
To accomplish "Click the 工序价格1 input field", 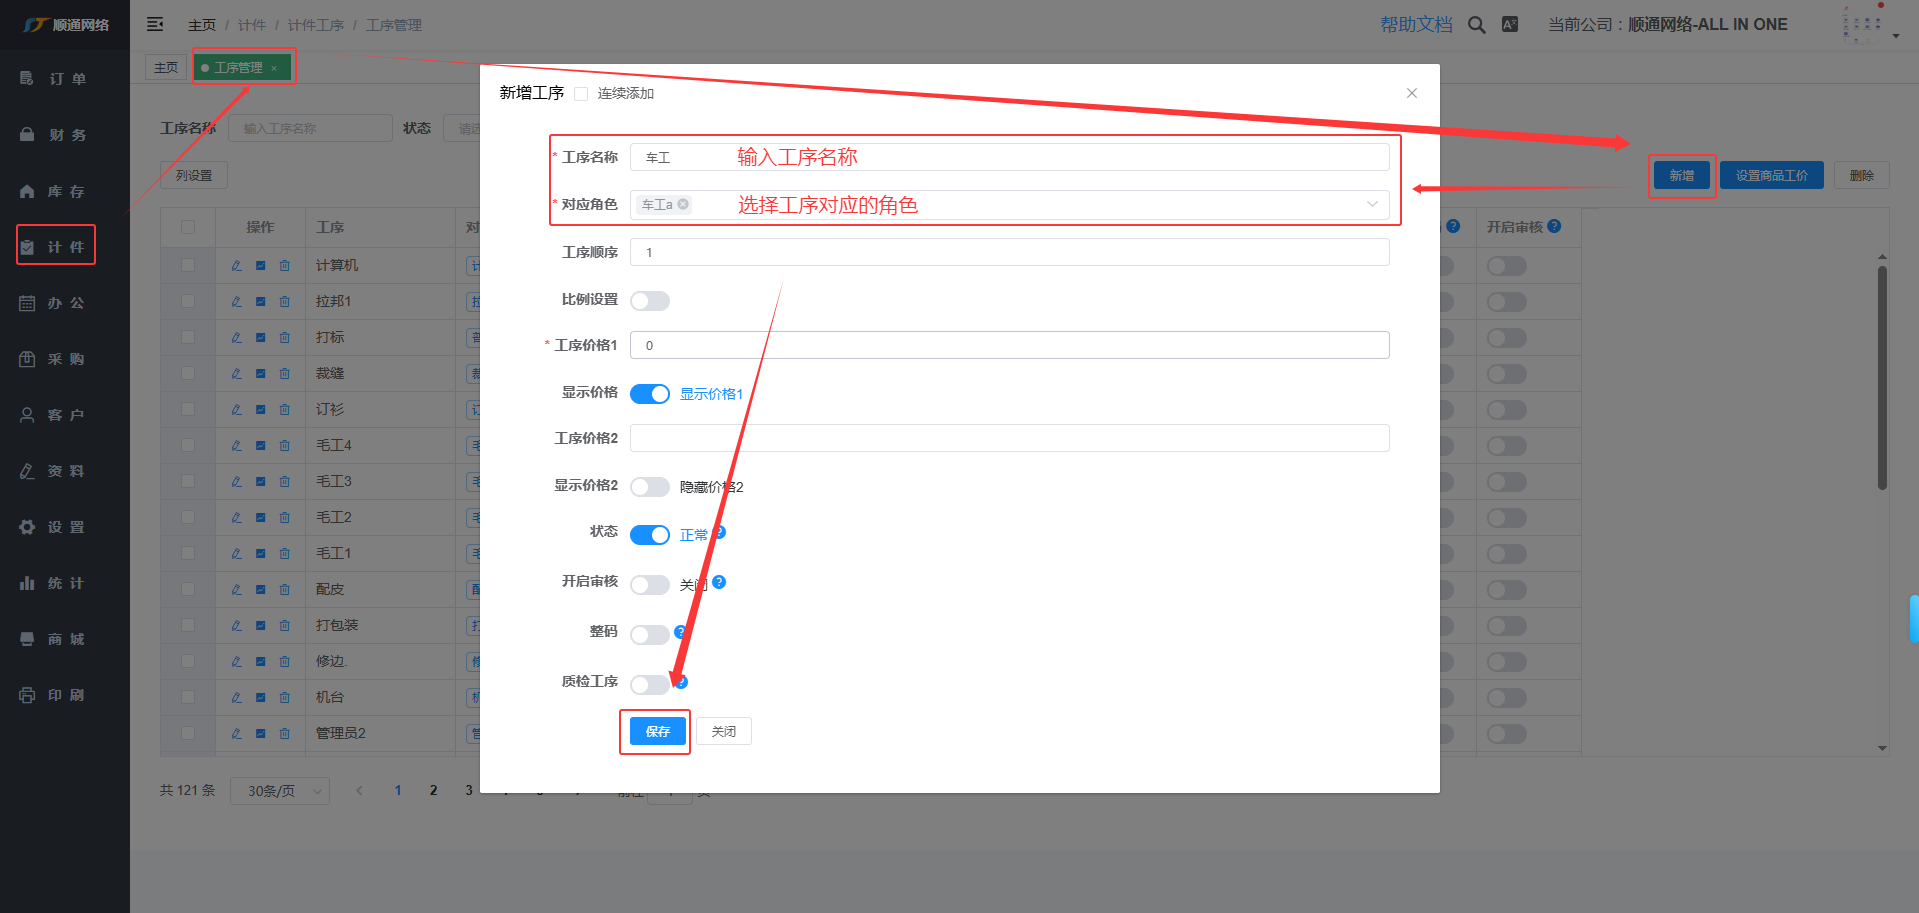I will [1009, 346].
